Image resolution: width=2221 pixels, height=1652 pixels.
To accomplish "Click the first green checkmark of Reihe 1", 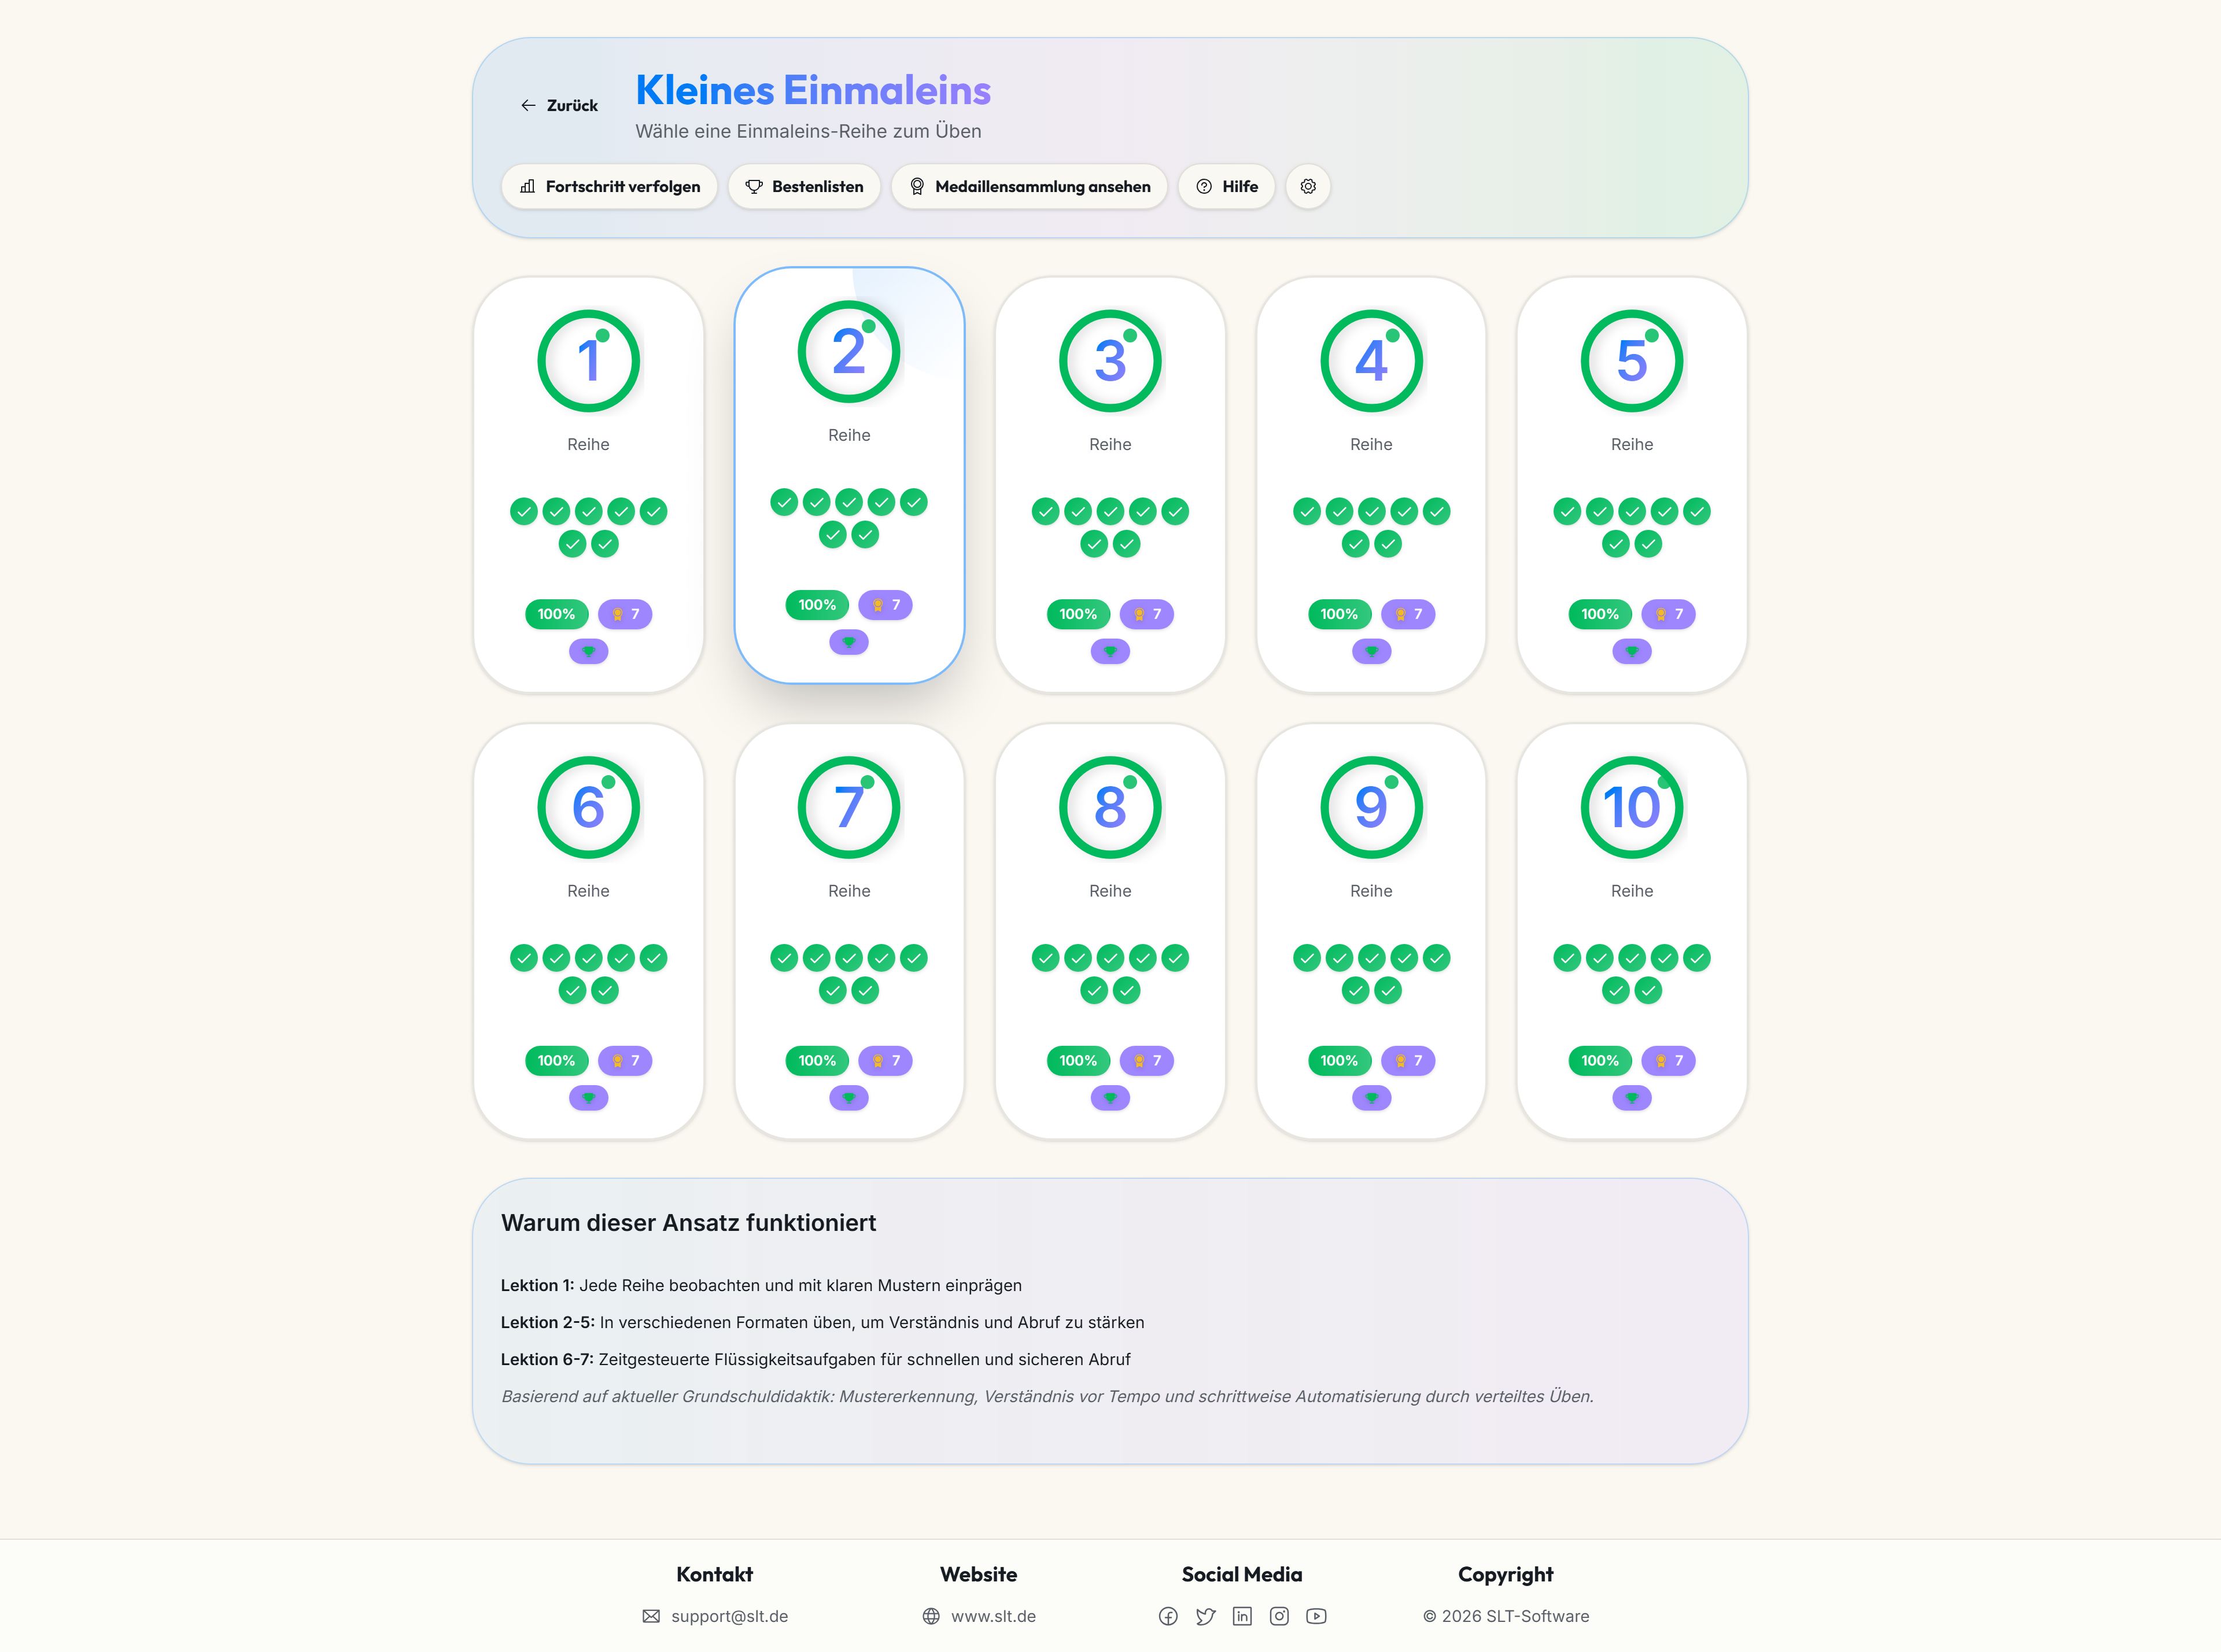I will pyautogui.click(x=524, y=512).
